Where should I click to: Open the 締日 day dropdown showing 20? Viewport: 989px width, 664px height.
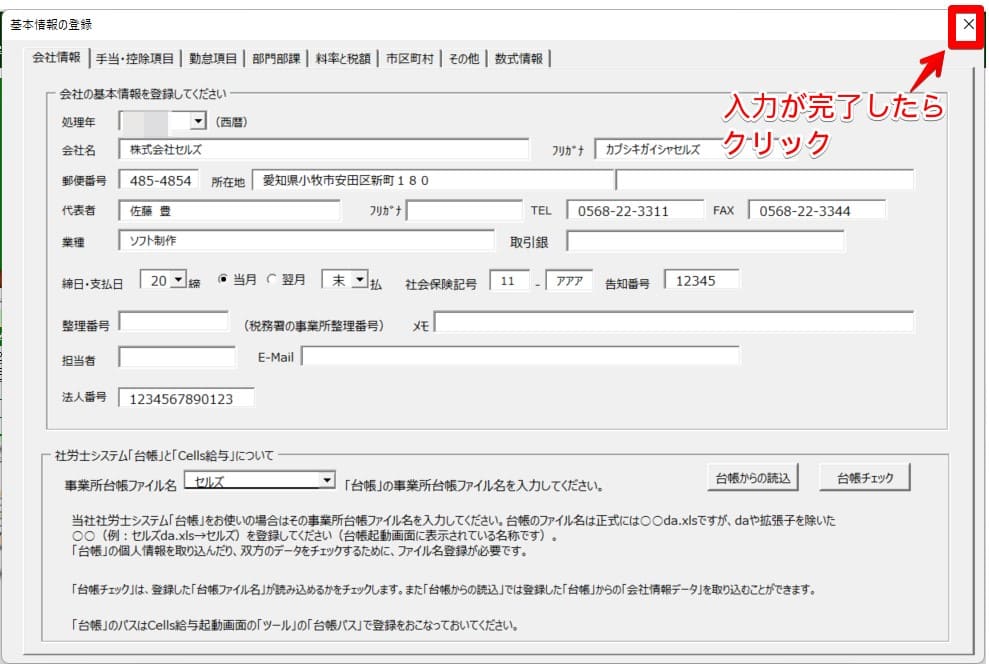point(179,281)
